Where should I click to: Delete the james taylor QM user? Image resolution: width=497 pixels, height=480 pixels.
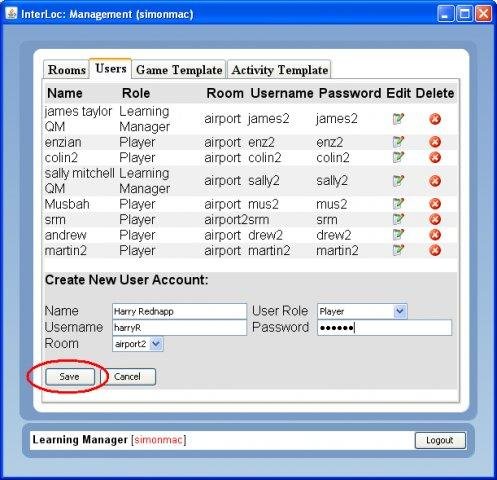click(x=435, y=119)
